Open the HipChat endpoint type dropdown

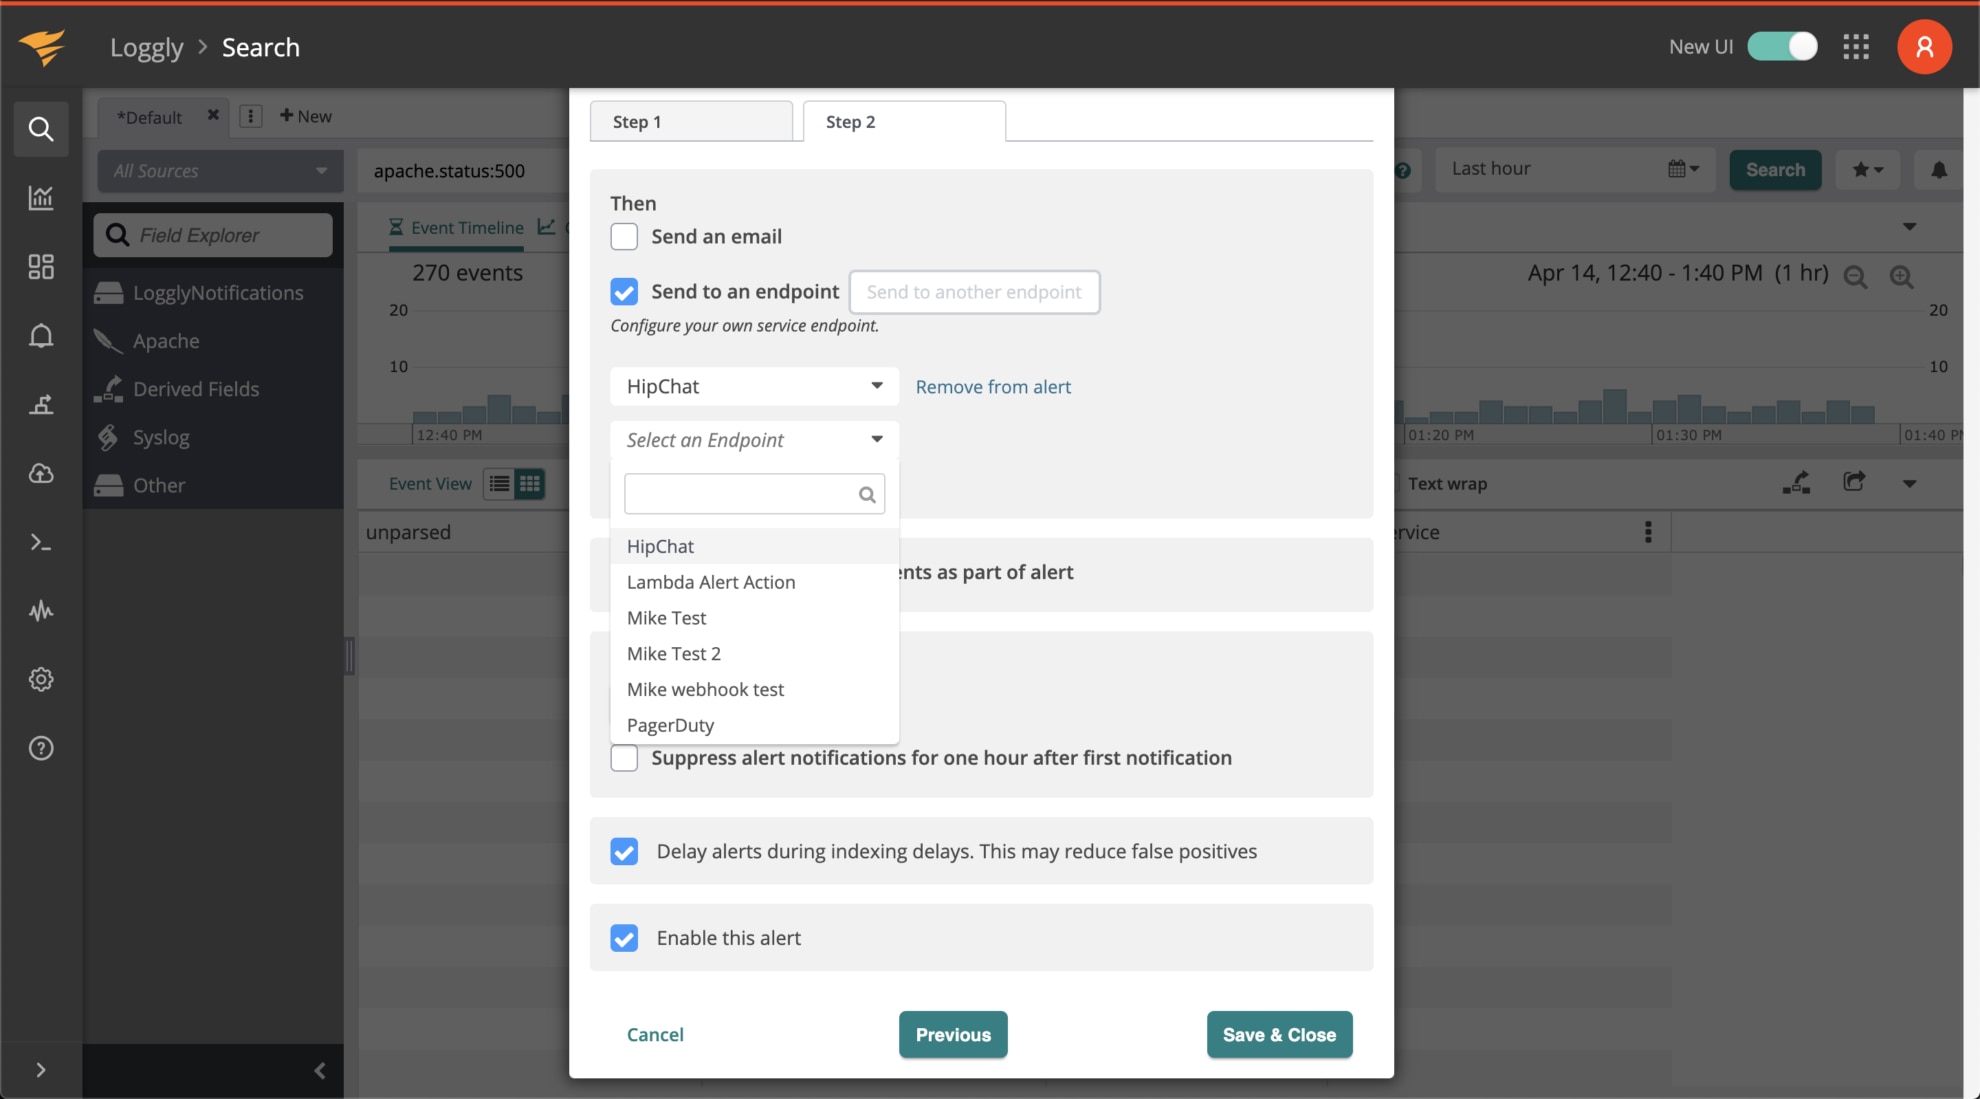tap(754, 386)
